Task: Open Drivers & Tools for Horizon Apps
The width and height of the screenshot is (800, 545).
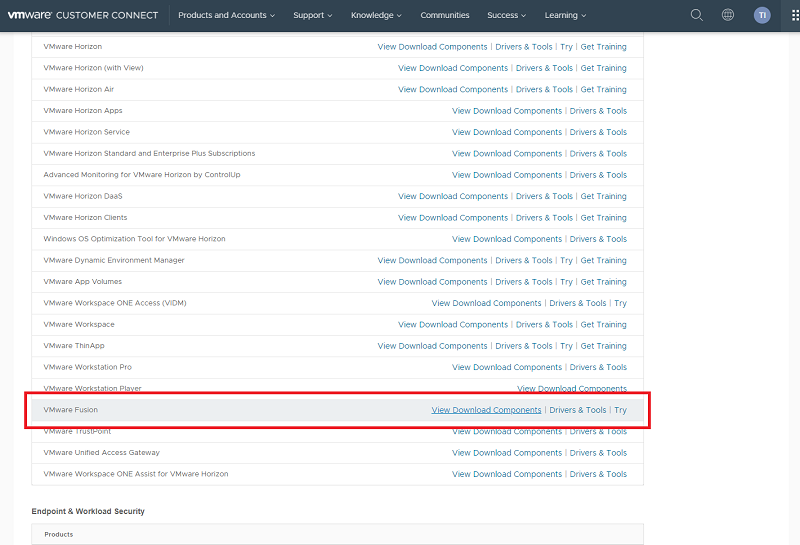Action: (598, 111)
